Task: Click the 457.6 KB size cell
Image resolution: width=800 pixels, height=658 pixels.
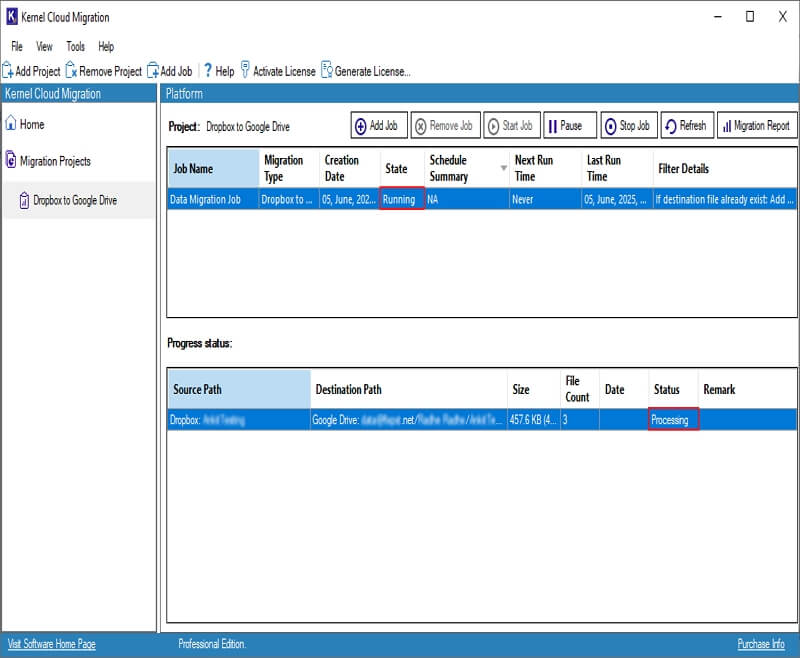Action: tap(534, 420)
